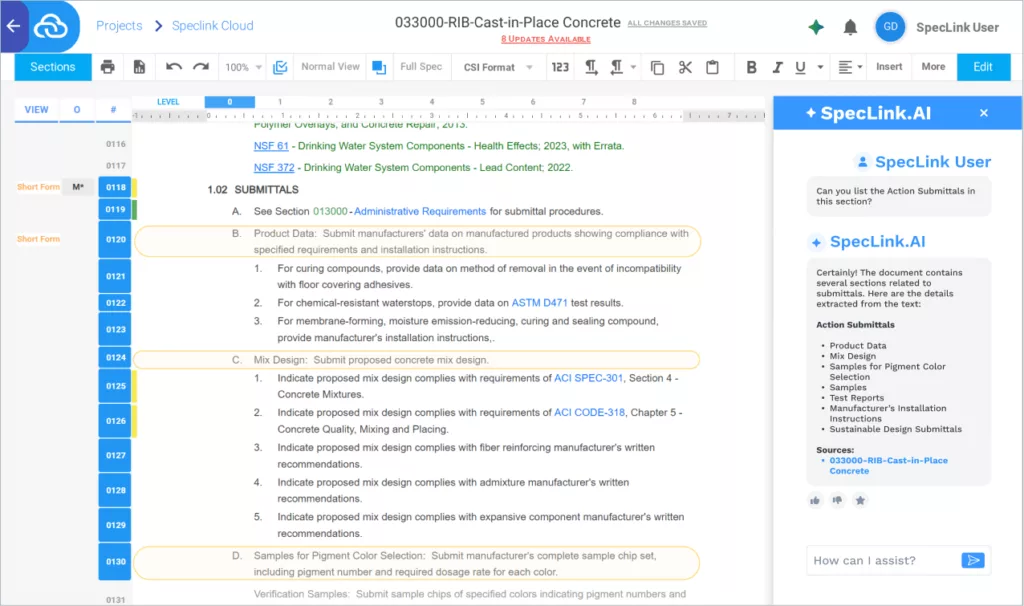Give thumbs up to AI response
1024x606 pixels.
[815, 500]
